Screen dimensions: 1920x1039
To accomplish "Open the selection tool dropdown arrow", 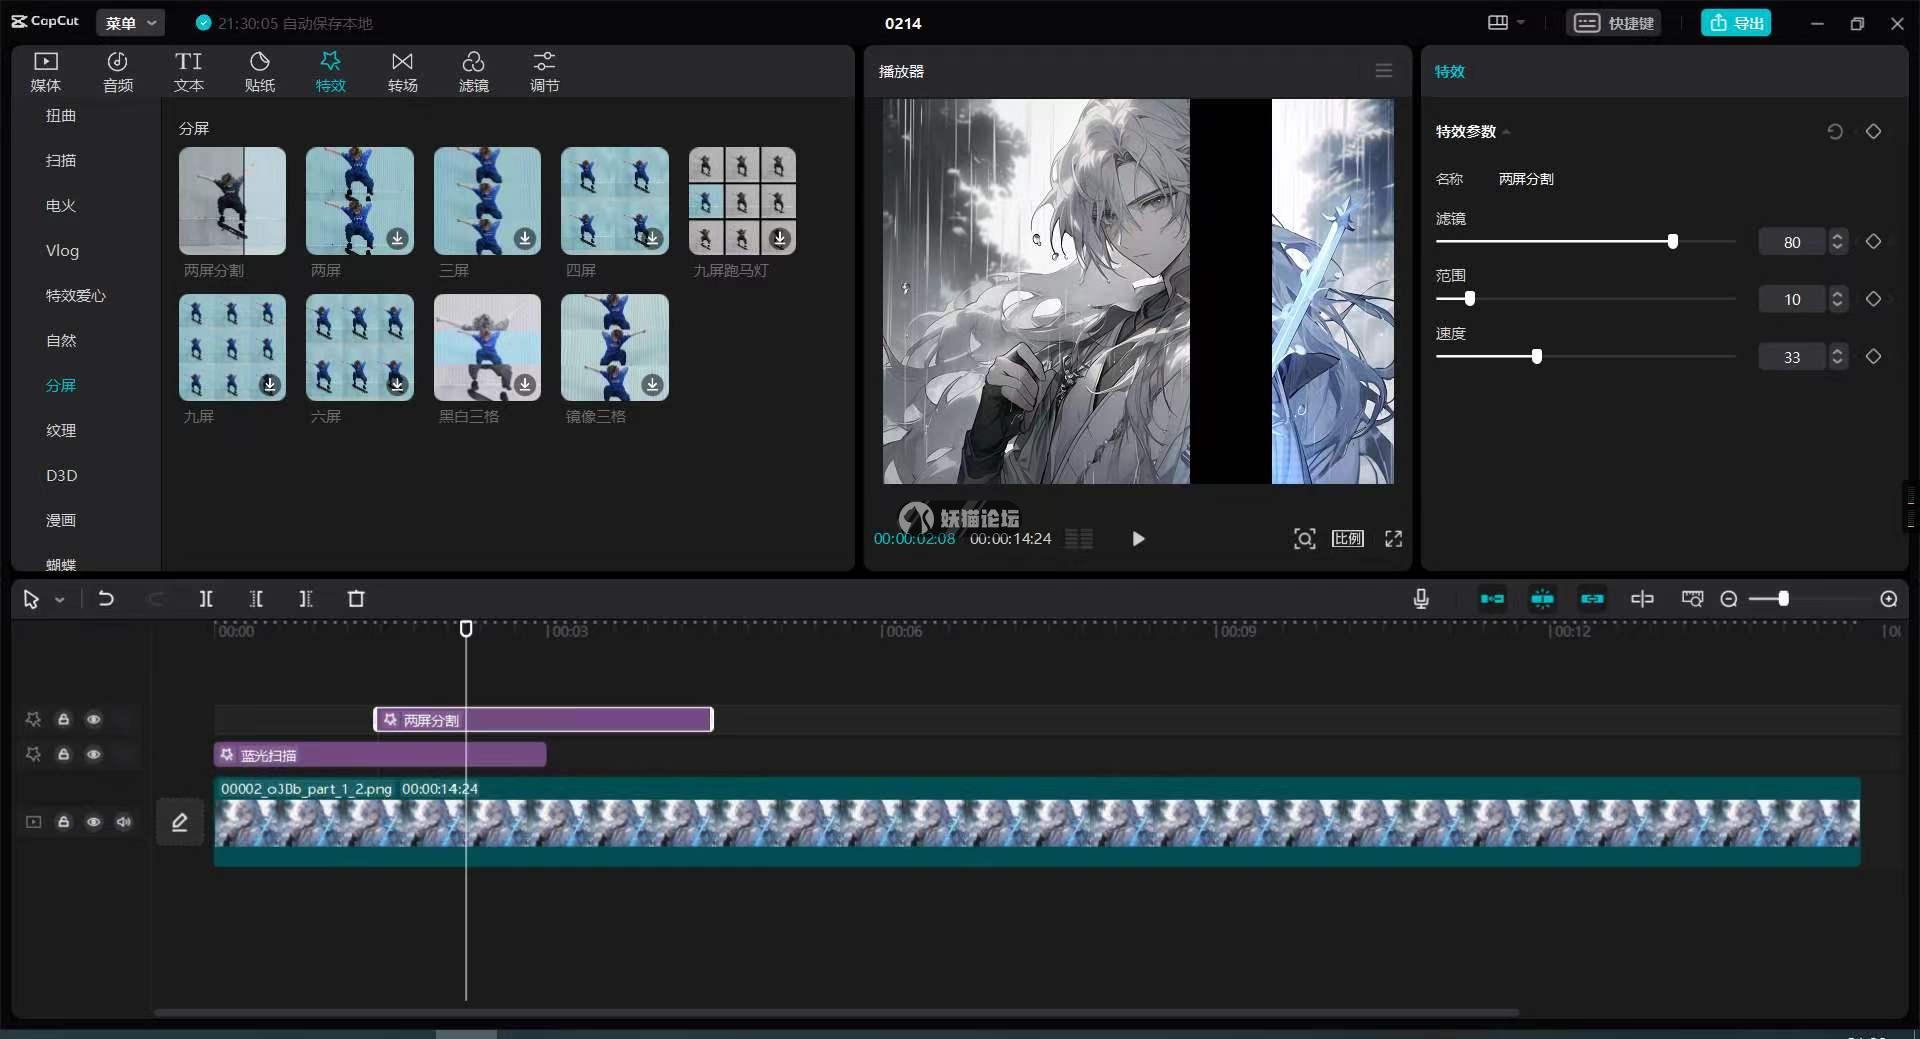I will coord(60,600).
